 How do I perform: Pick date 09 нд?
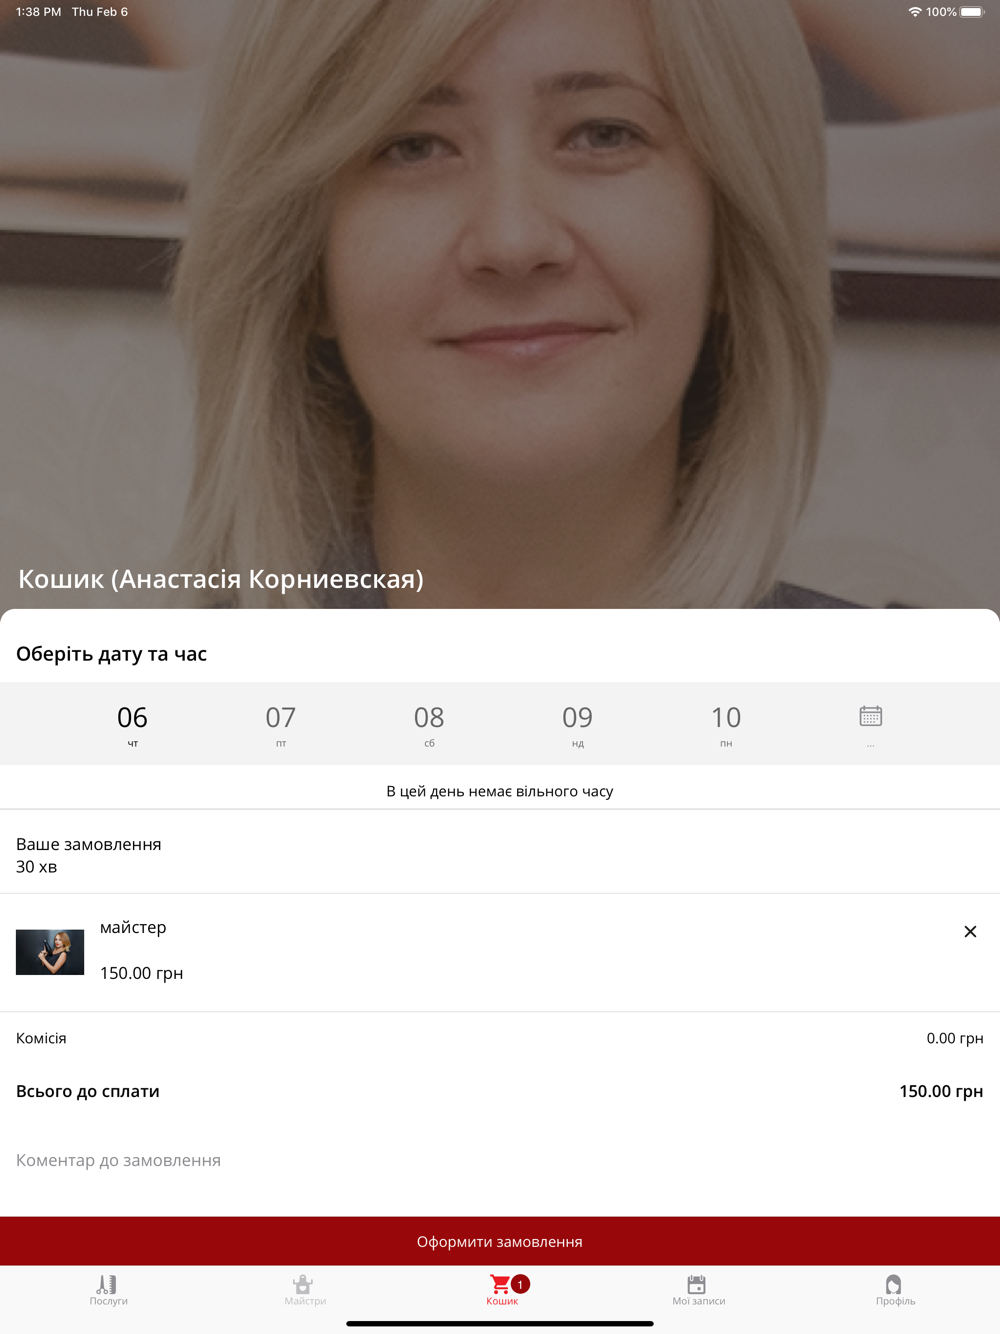pos(577,725)
